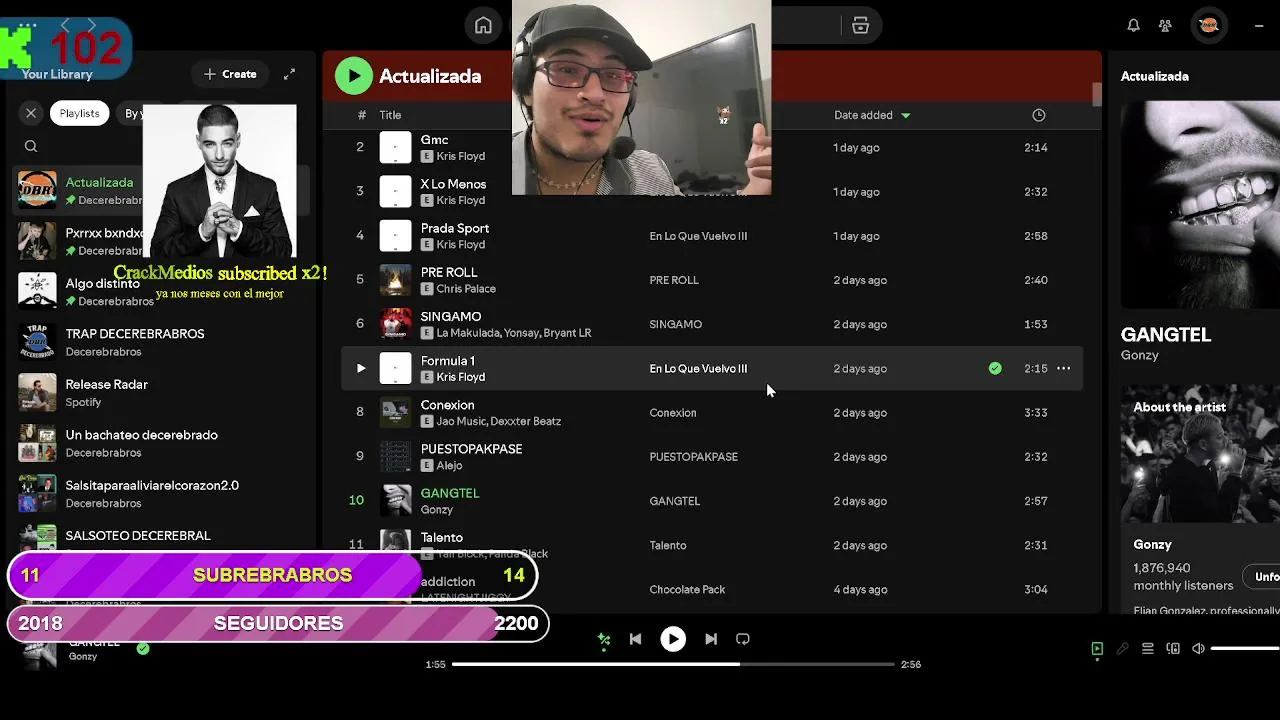
Task: Open the notifications bell
Action: tap(1133, 26)
